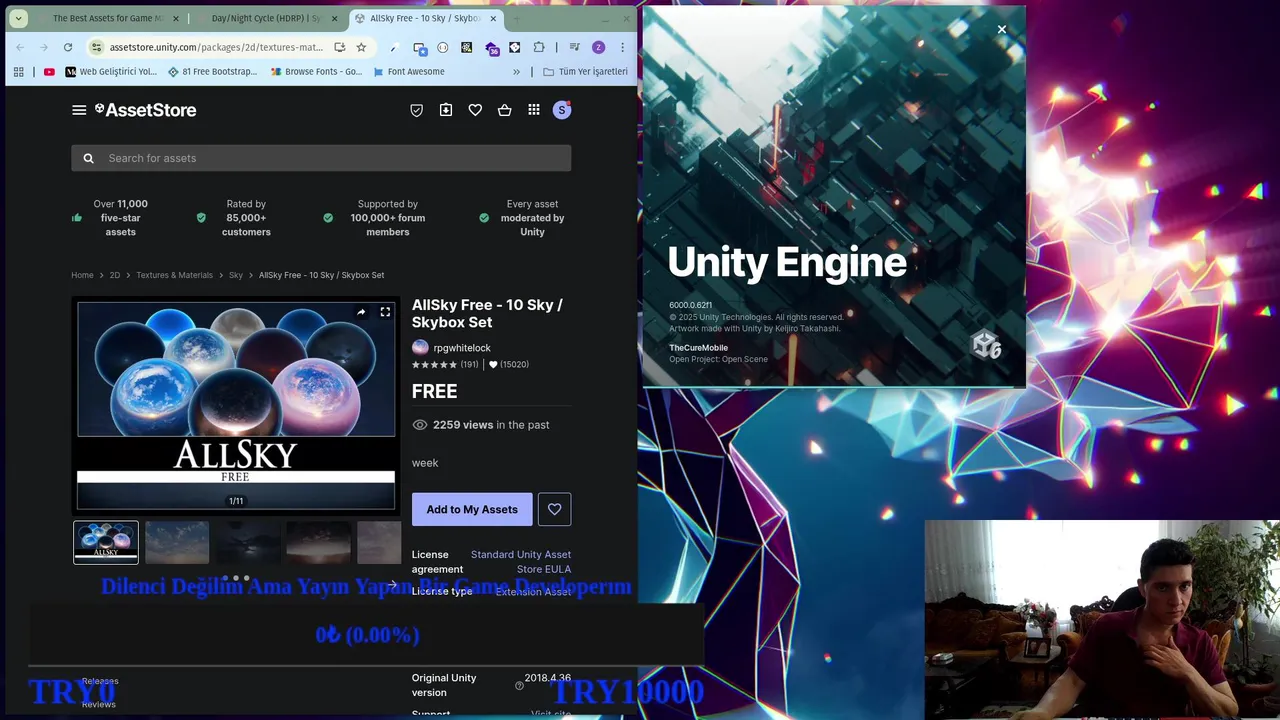This screenshot has width=1280, height=720.
Task: Open the tab search dropdown arrow
Action: 18,18
